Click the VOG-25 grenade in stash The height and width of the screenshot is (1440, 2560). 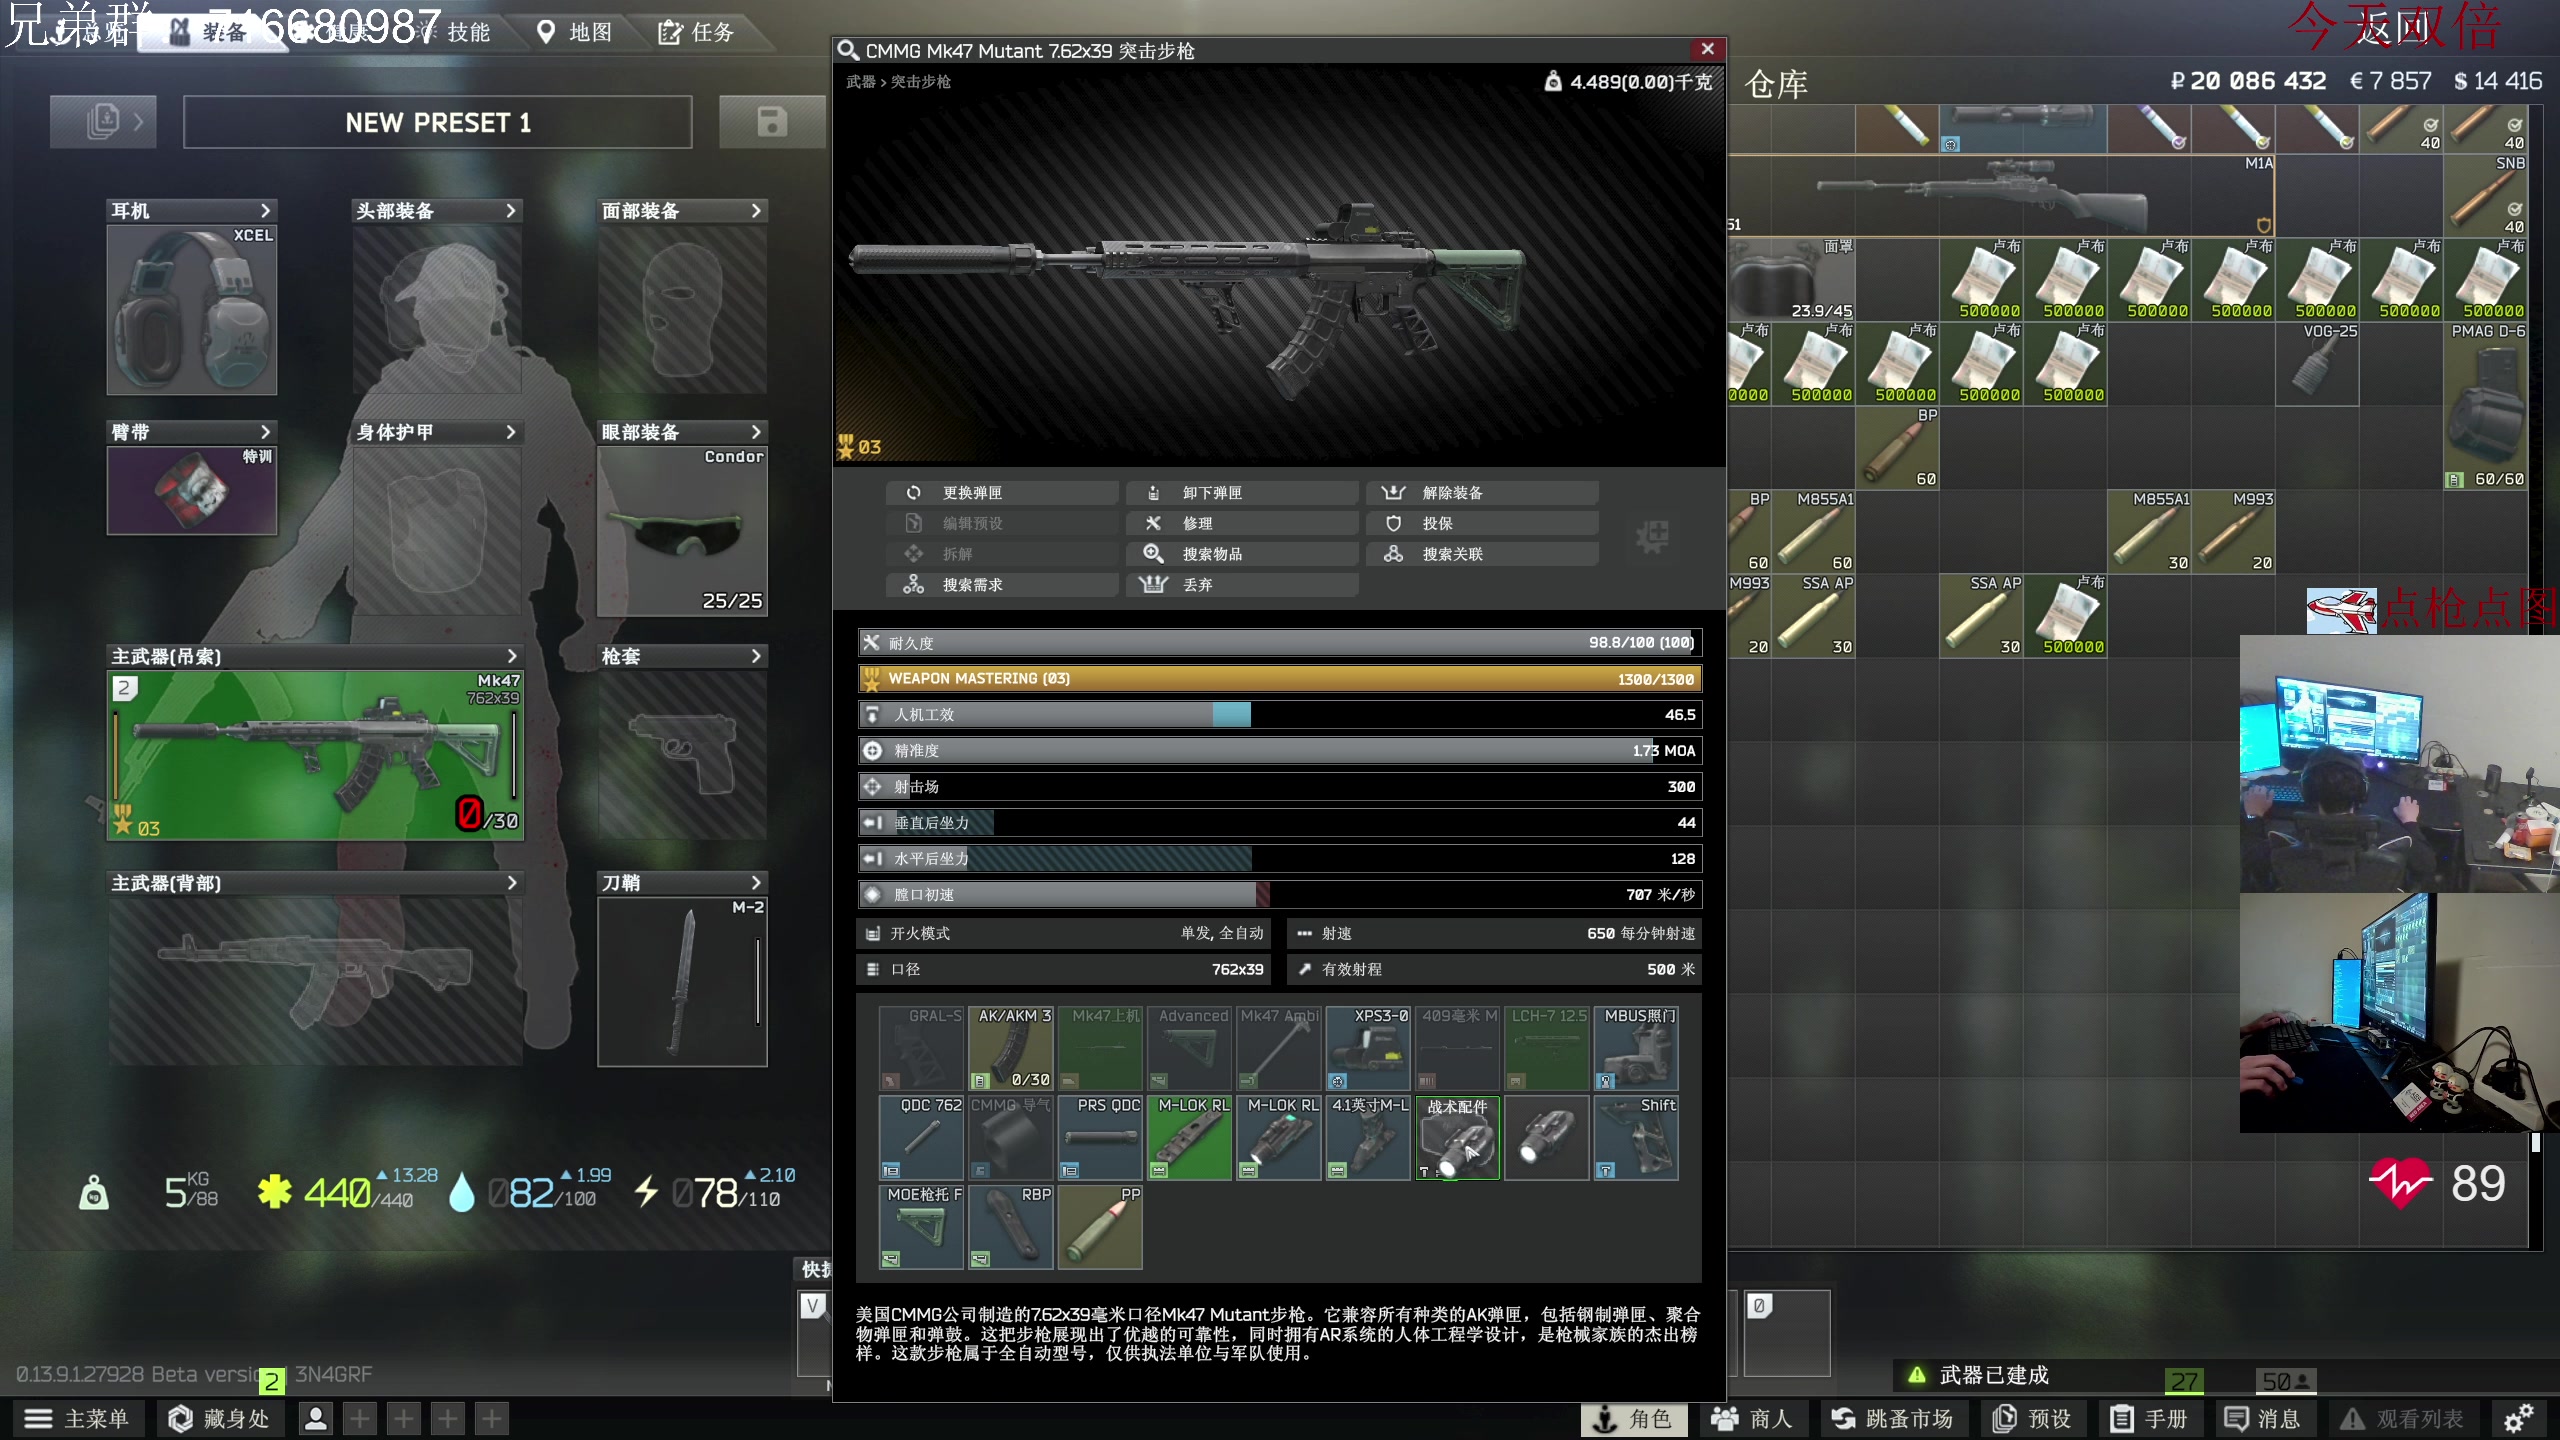point(2317,364)
